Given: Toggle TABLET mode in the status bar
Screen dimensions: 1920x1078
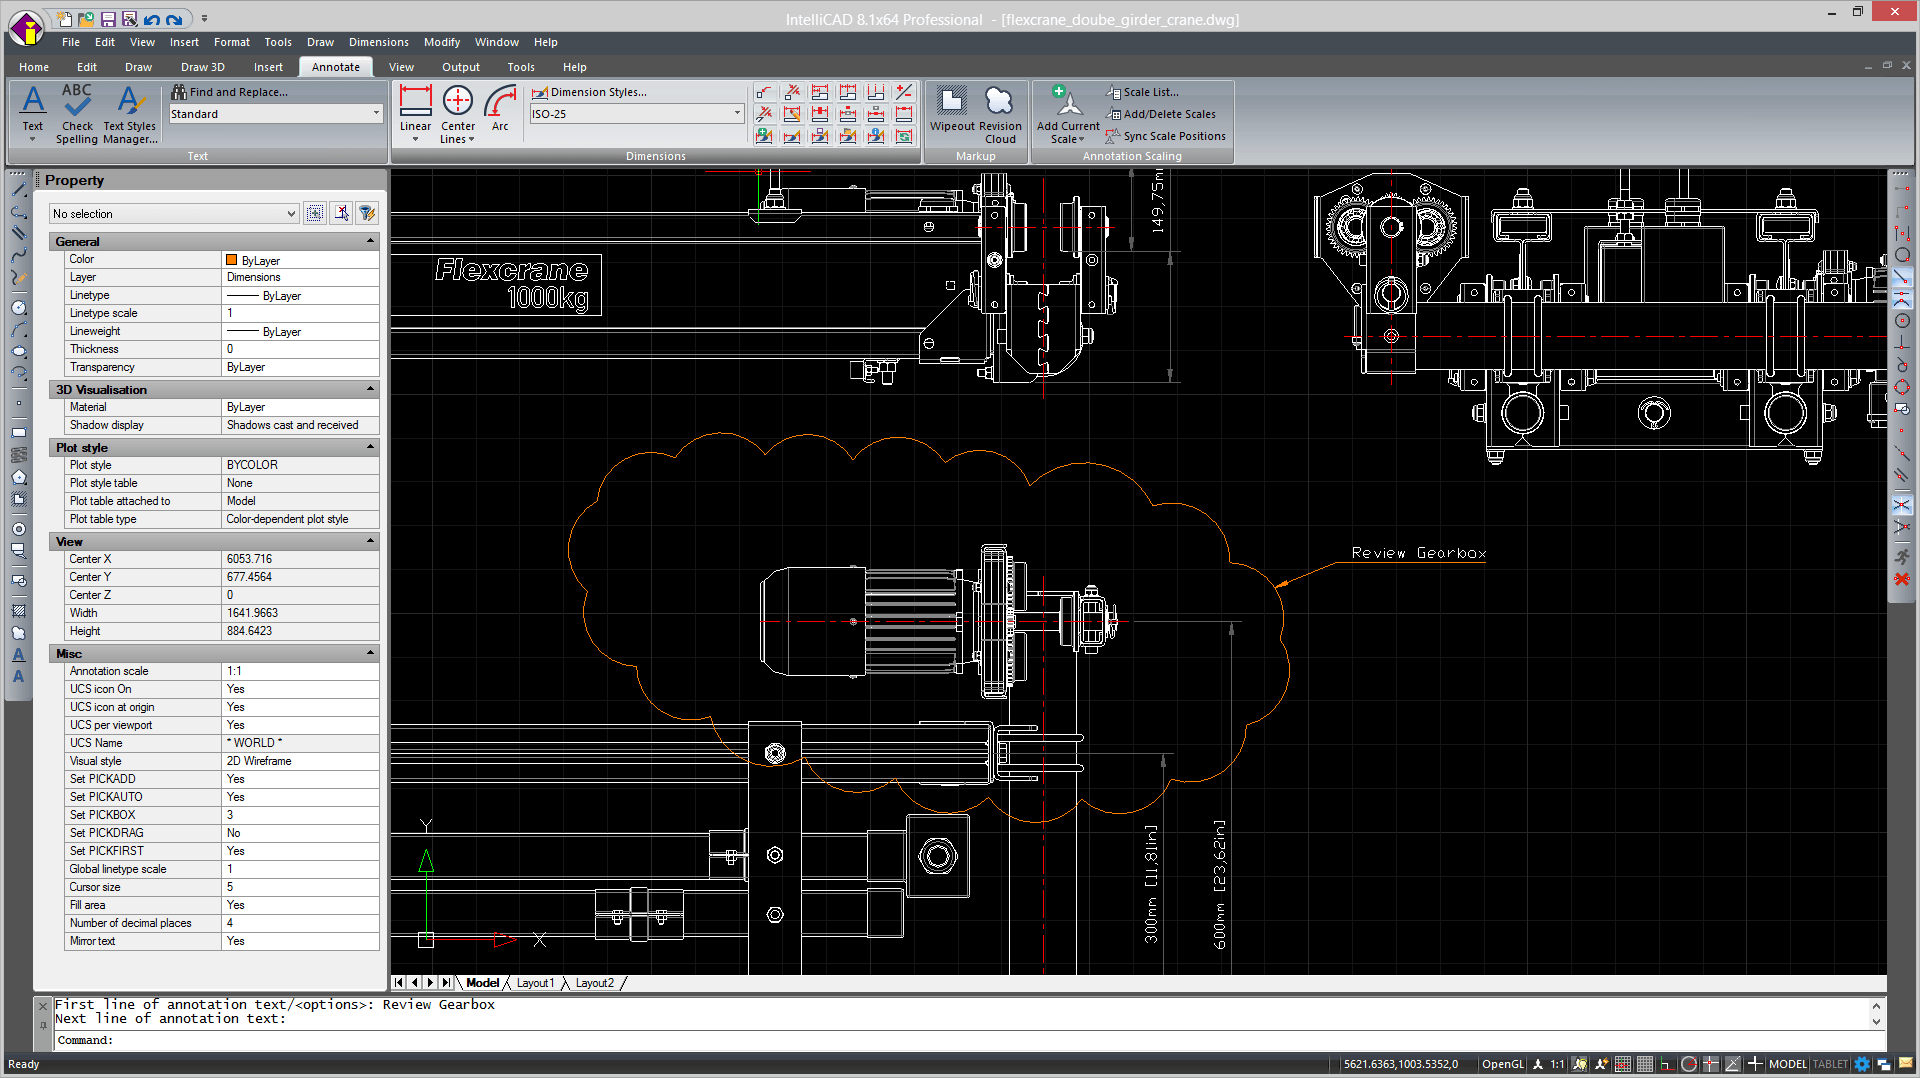Looking at the screenshot, I should pos(1830,1064).
